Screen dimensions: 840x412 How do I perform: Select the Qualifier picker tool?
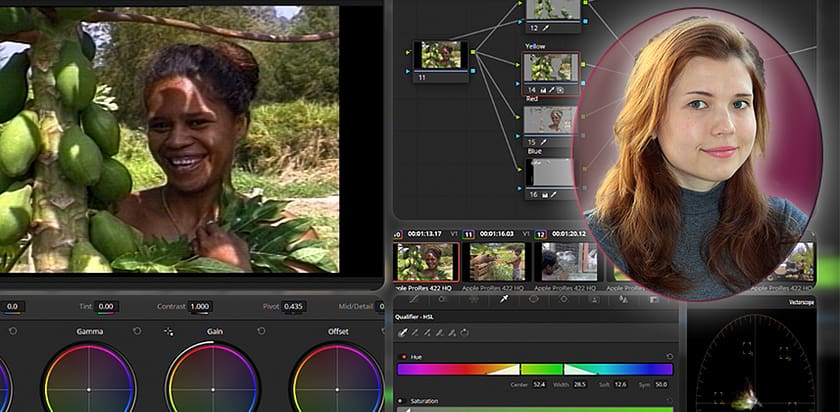tap(403, 333)
